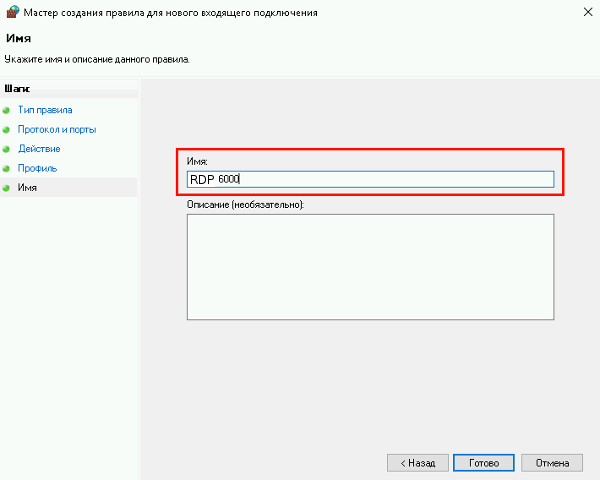Viewport: 600px width, 480px height.
Task: Click the Имя: label above the name field
Action: point(197,160)
